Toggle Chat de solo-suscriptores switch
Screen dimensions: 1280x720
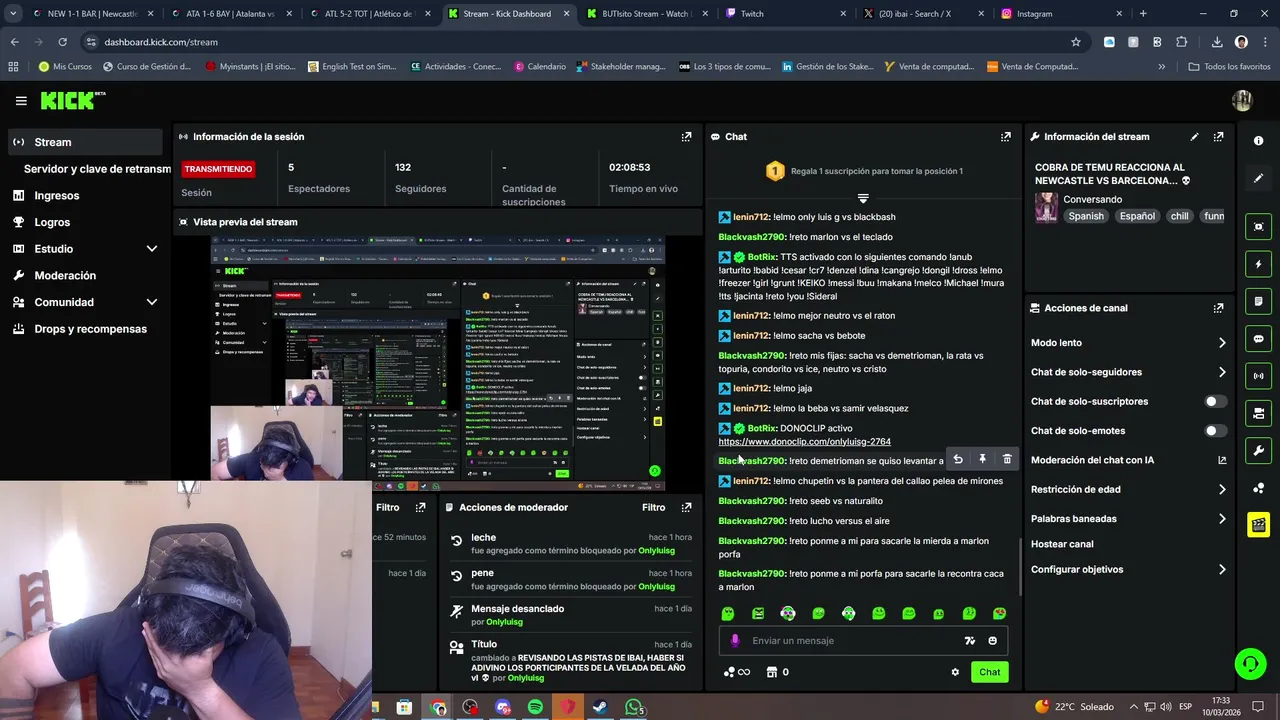coord(1215,401)
